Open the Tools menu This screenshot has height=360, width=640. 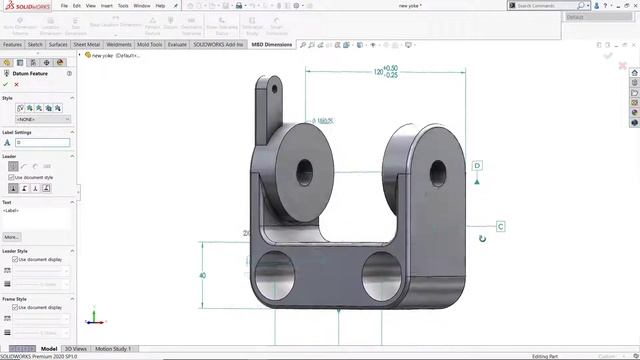tap(123, 6)
